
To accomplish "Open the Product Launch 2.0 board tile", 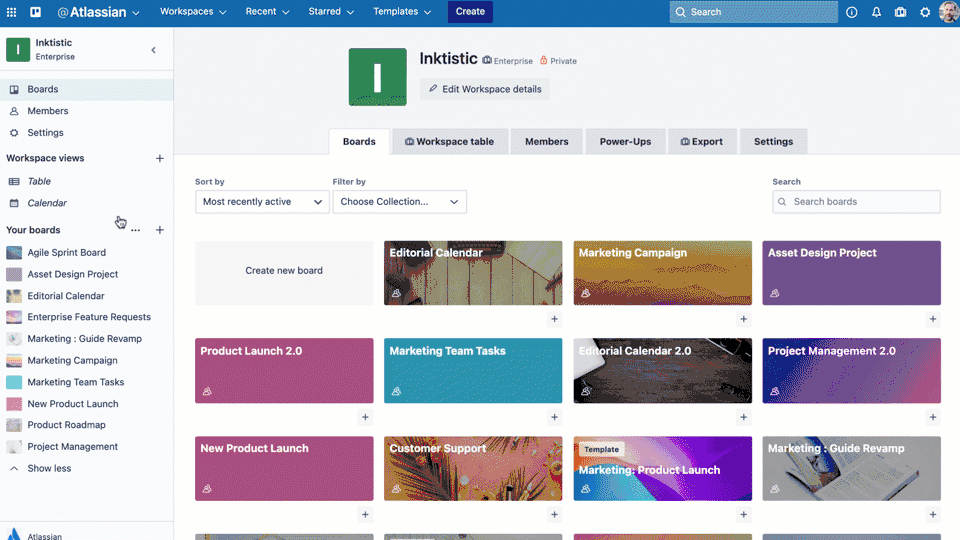I will point(284,371).
